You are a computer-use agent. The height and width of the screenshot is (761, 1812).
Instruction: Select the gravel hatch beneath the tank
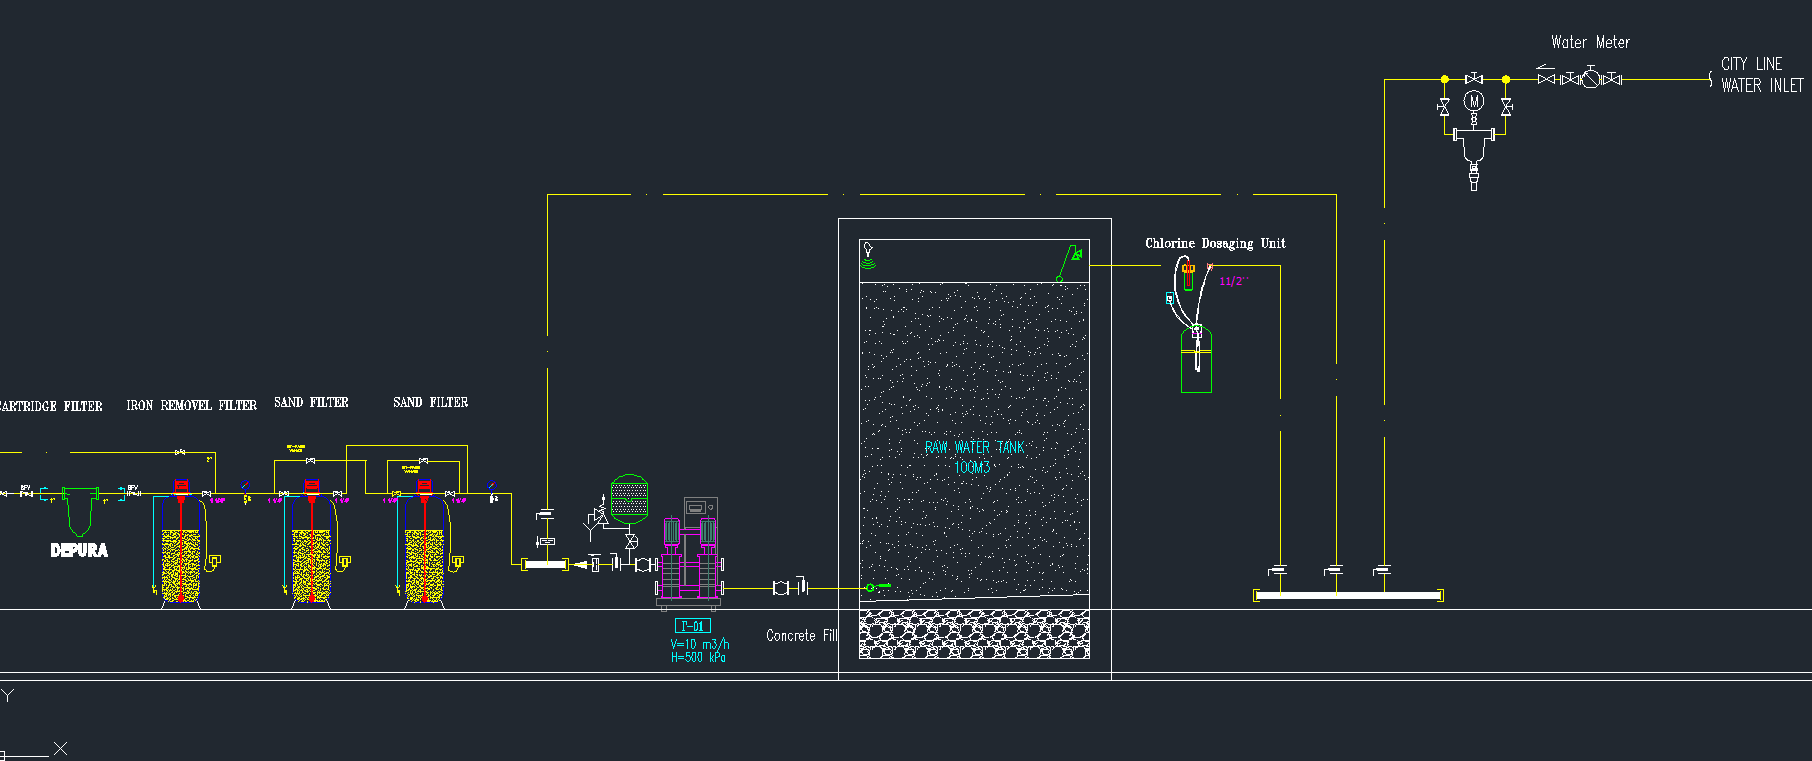[x=974, y=636]
